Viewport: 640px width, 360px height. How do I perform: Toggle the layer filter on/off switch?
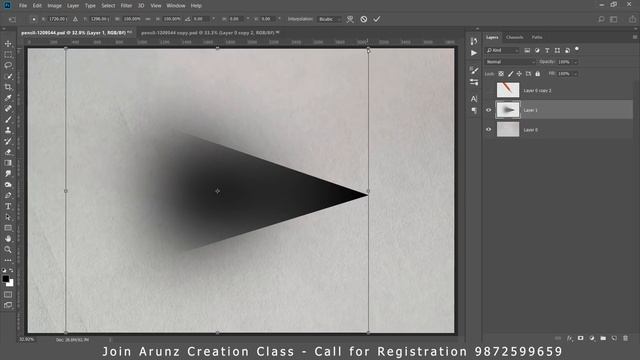coord(577,49)
